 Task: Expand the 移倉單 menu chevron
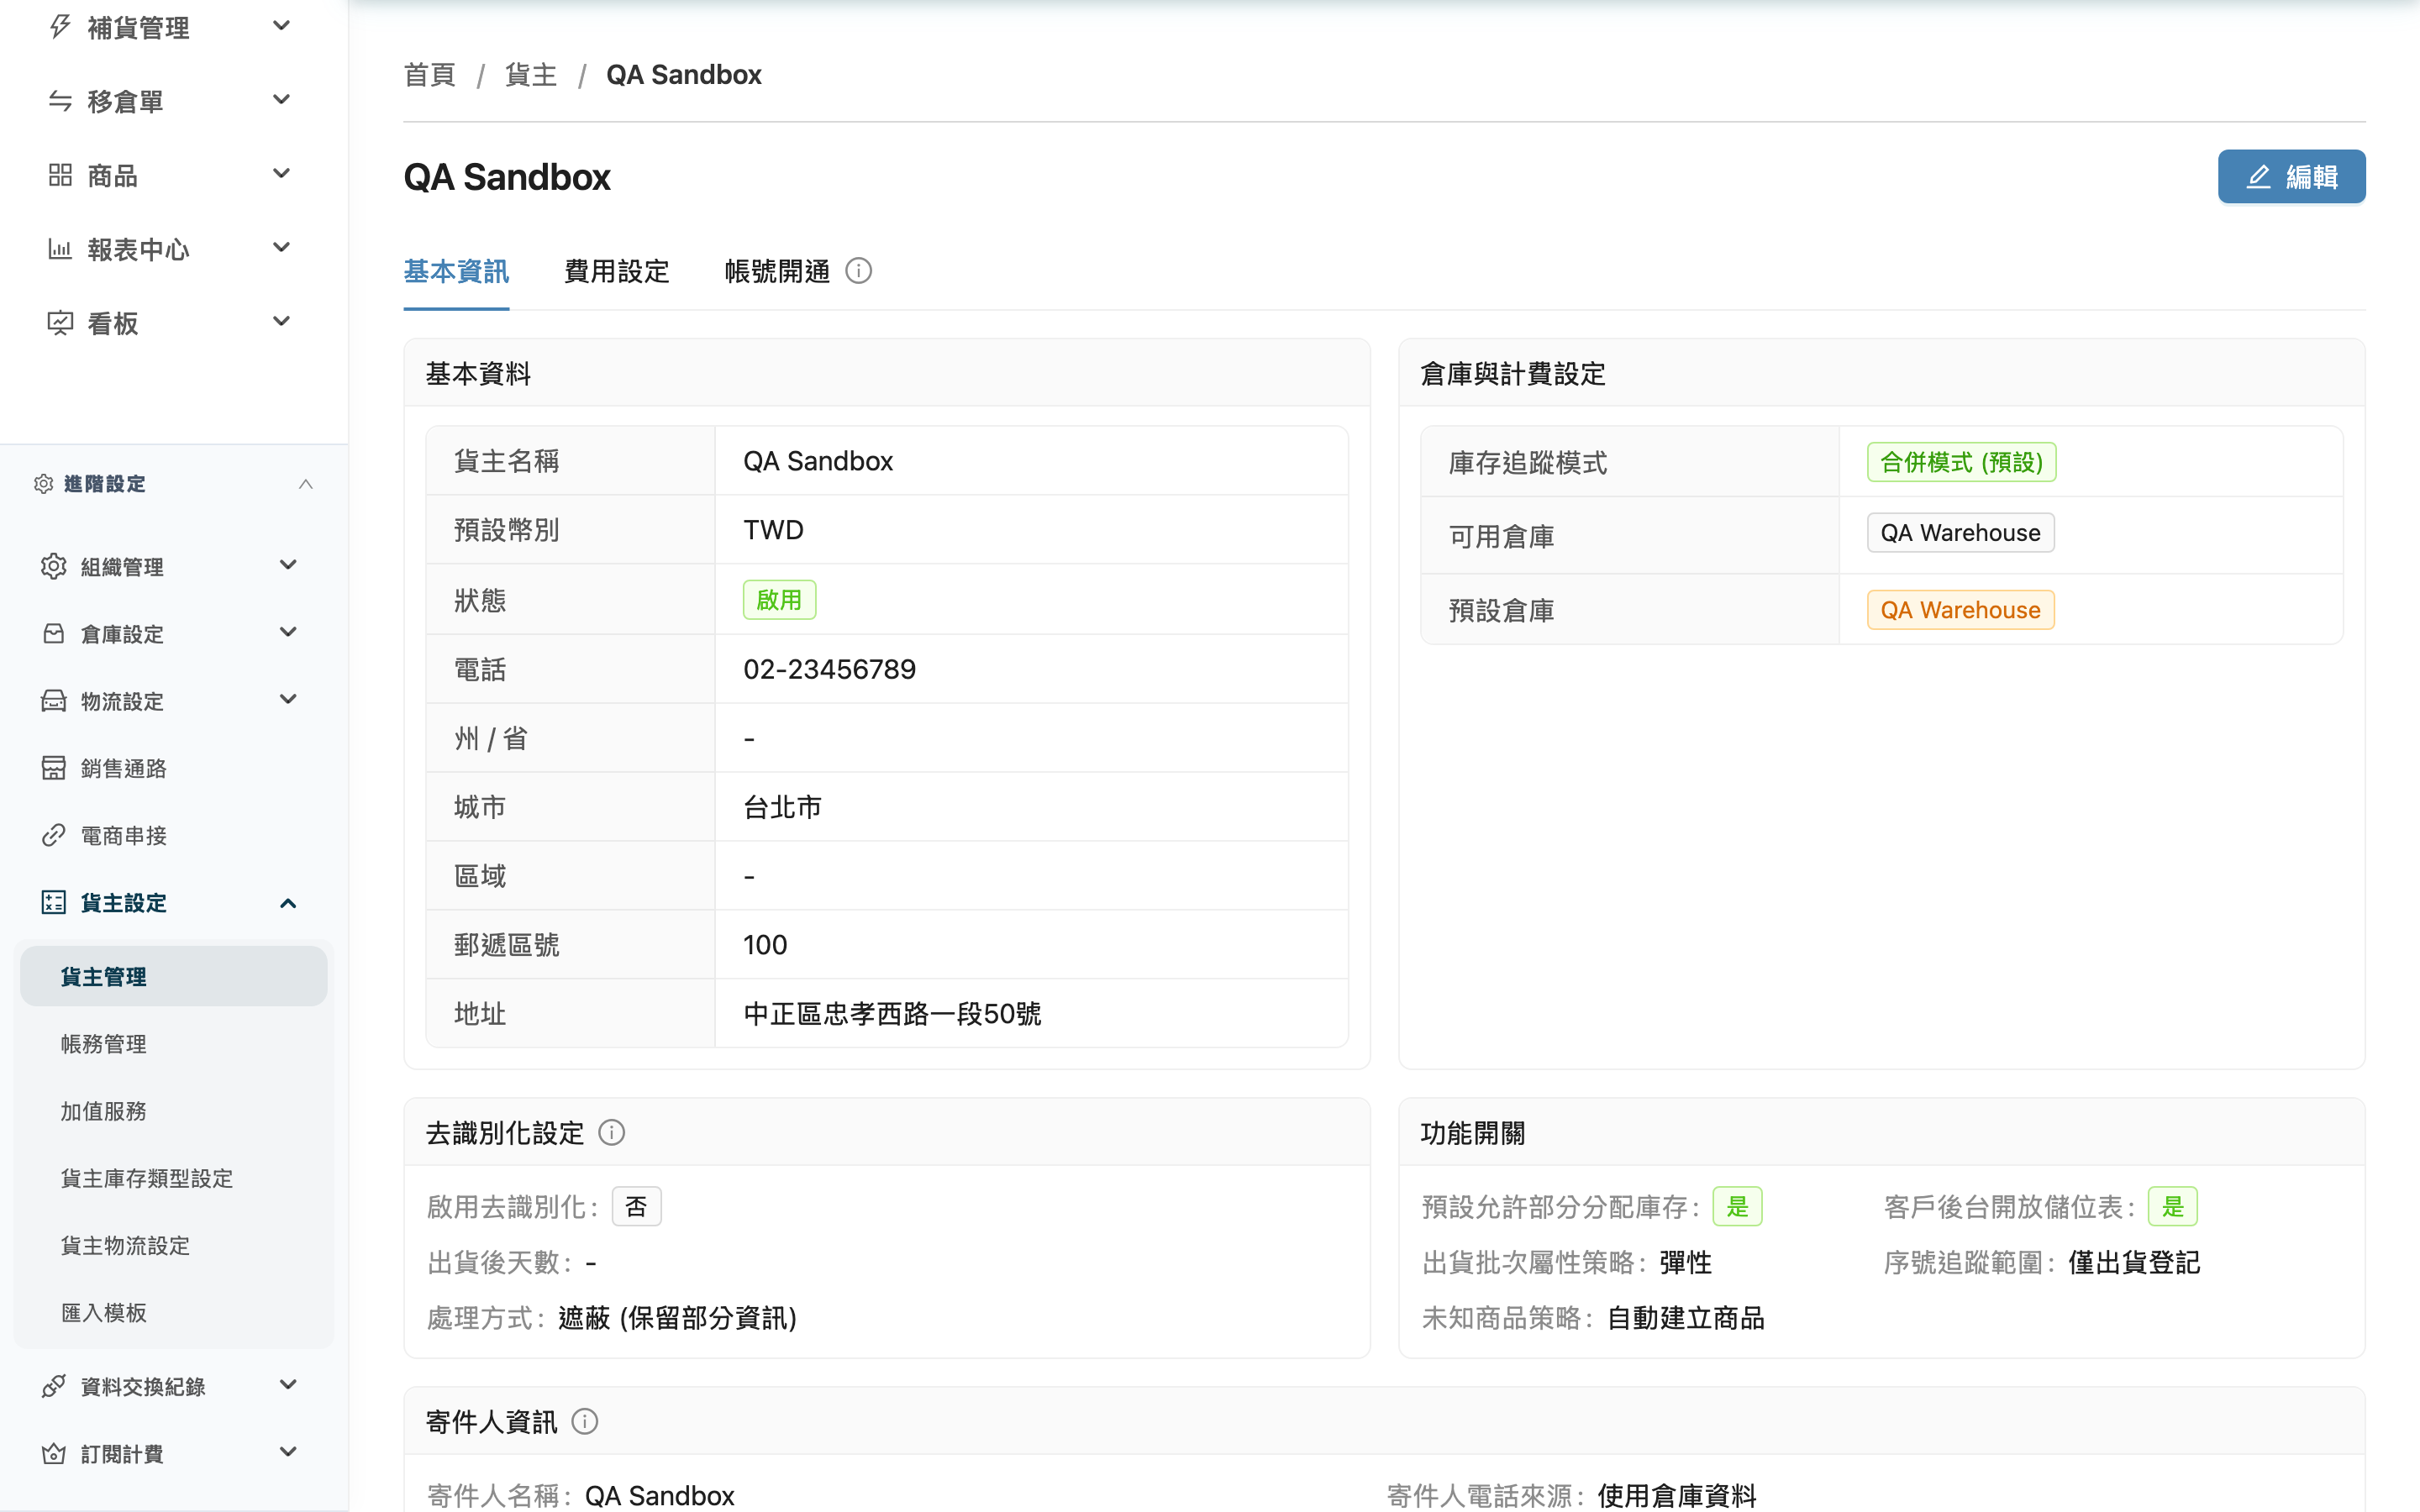point(282,100)
